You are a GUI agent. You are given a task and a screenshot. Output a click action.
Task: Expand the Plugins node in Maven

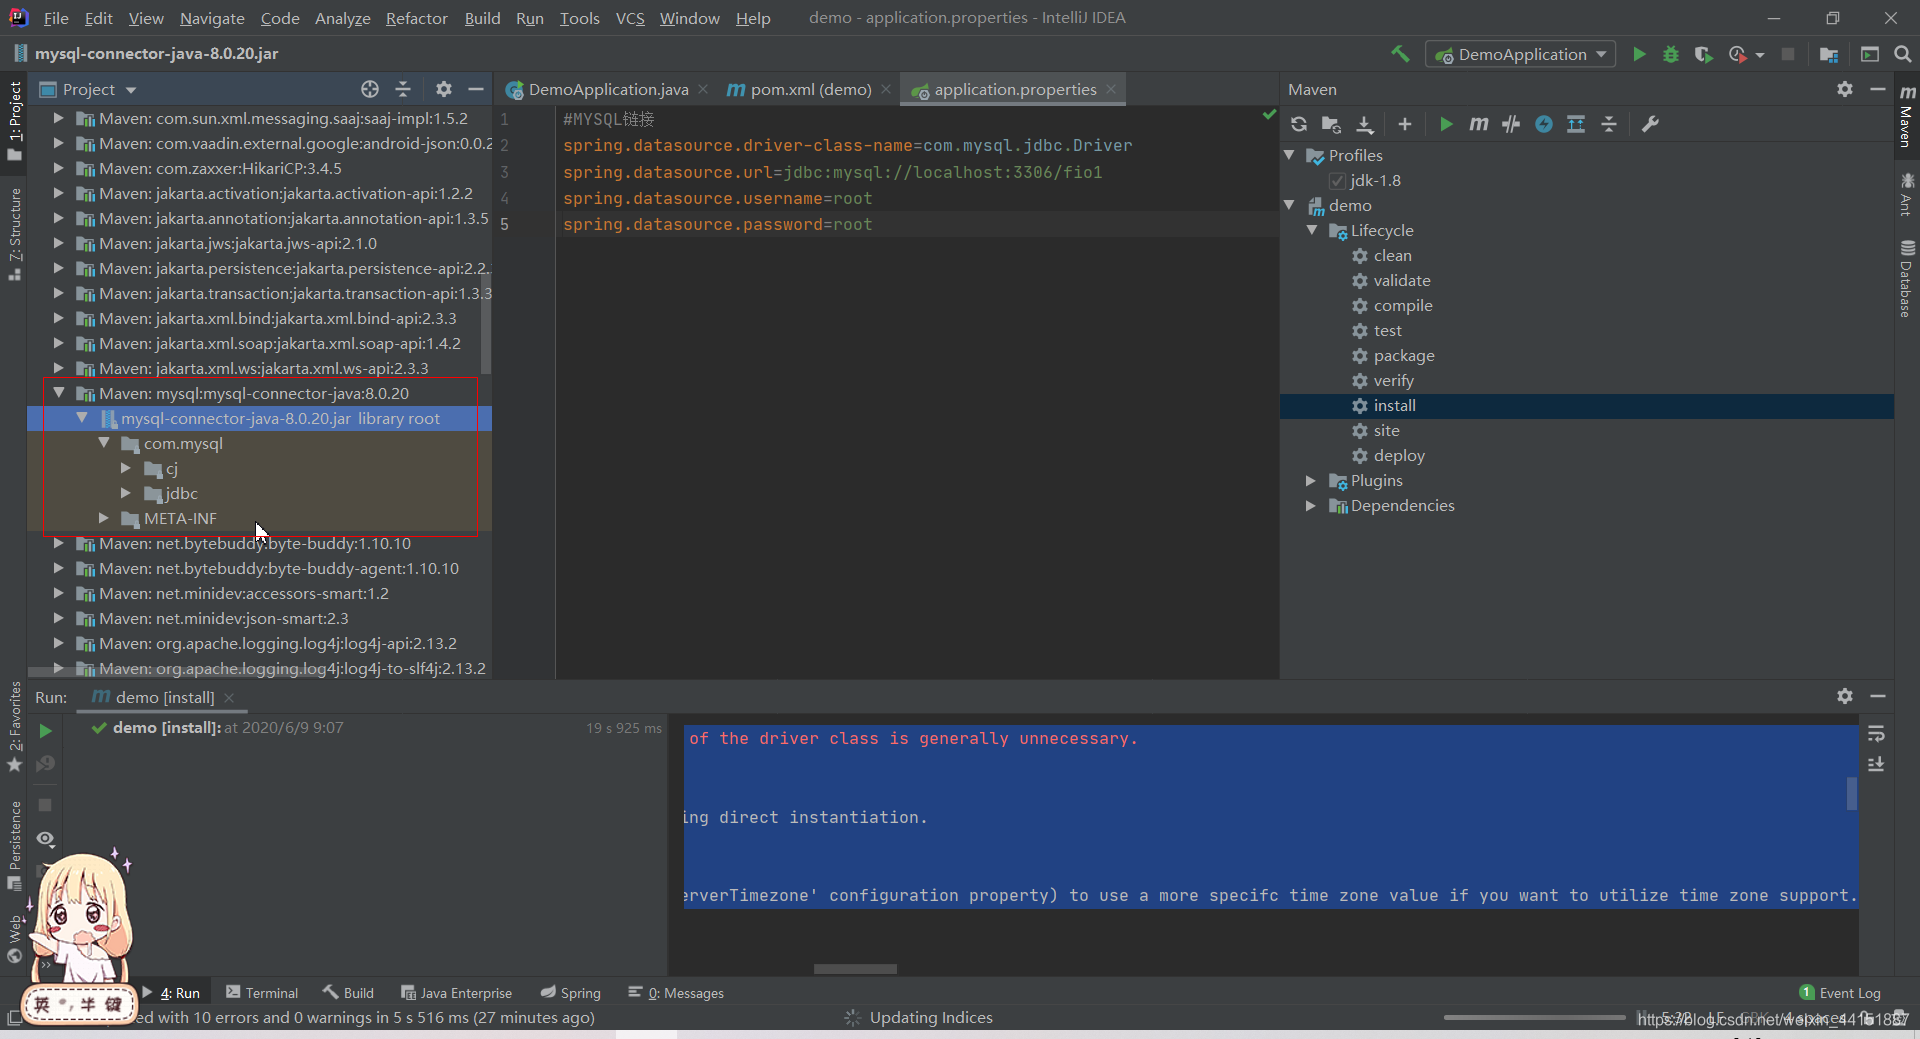pos(1311,481)
